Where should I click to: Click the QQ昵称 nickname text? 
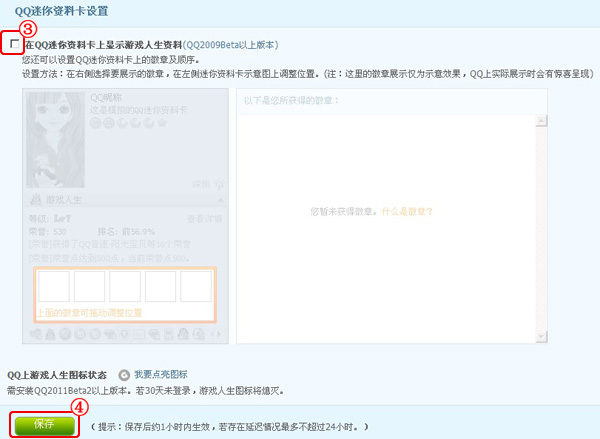[106, 98]
